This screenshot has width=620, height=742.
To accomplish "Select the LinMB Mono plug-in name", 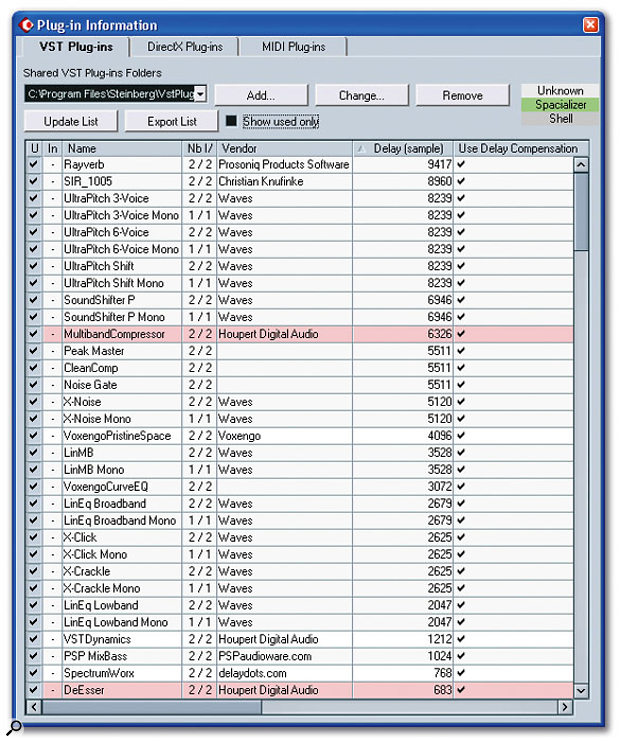I will pyautogui.click(x=94, y=469).
